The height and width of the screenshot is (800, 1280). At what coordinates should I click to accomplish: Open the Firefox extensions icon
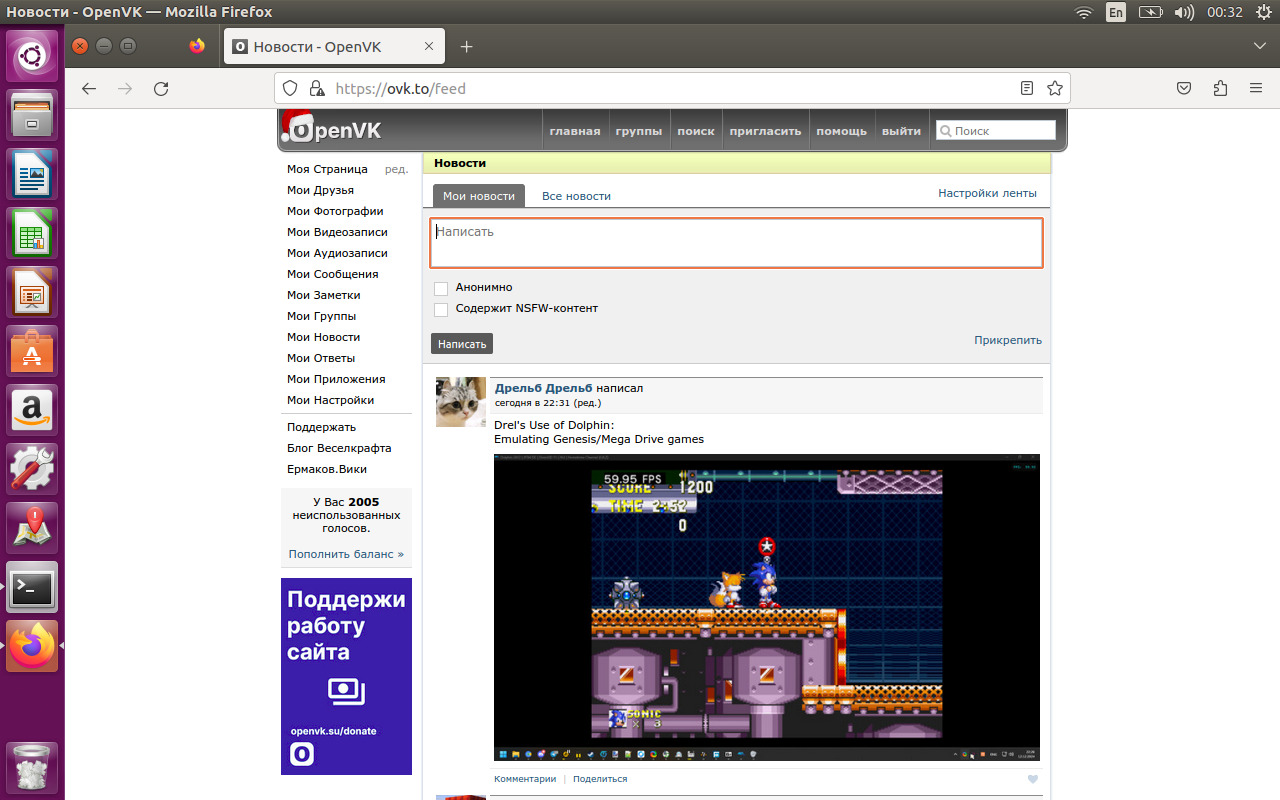pyautogui.click(x=1220, y=89)
